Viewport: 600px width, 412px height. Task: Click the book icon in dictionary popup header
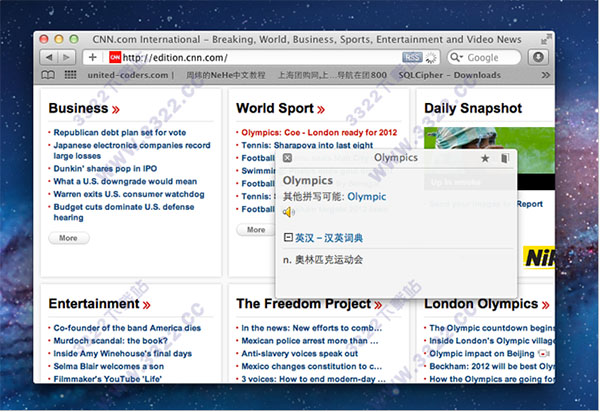click(x=505, y=158)
